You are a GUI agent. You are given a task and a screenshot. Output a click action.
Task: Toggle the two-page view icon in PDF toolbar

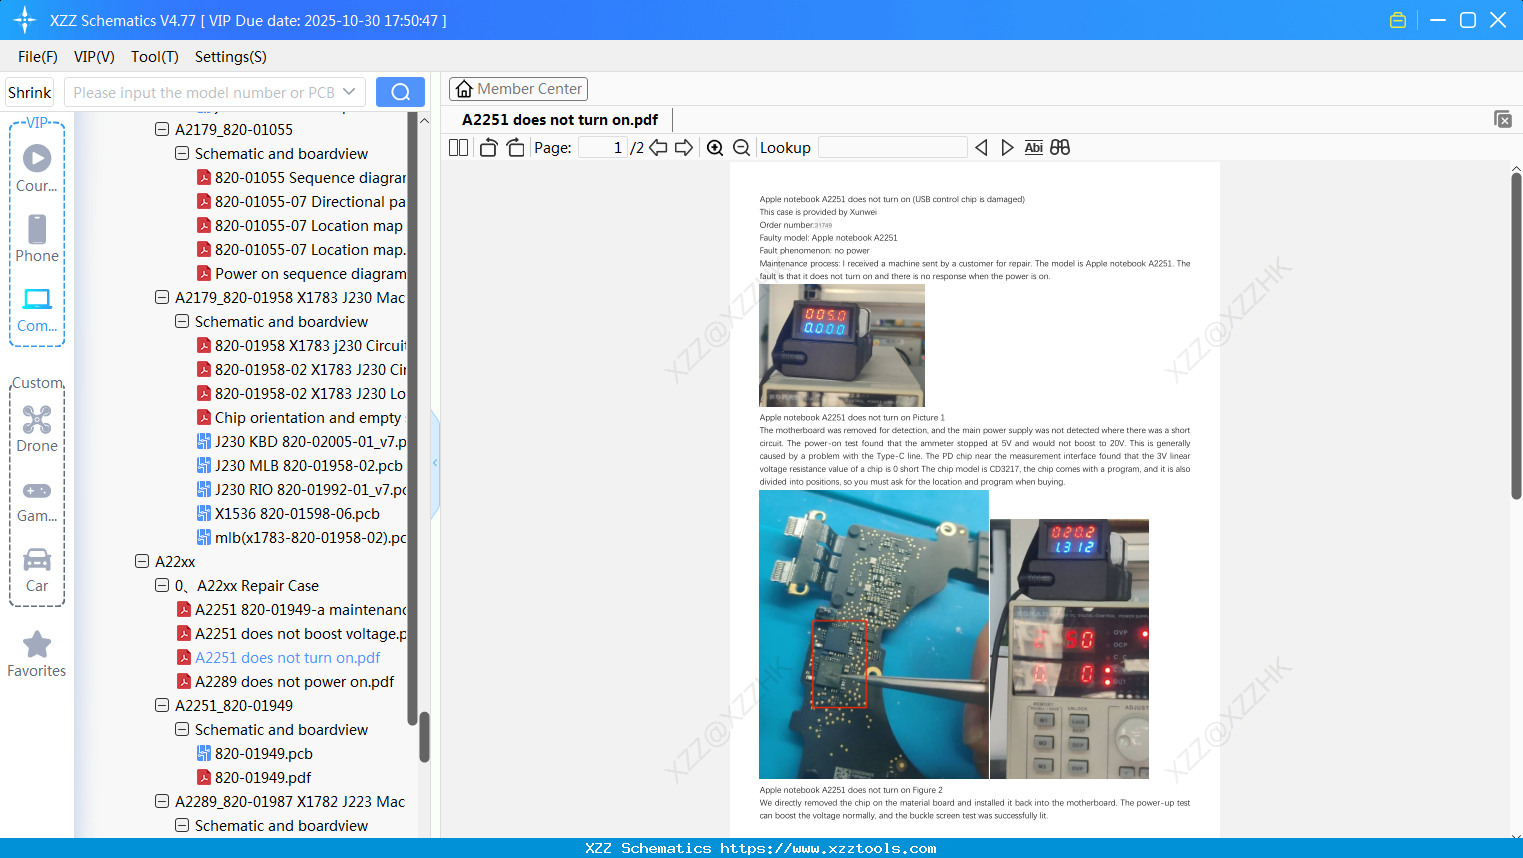458,148
